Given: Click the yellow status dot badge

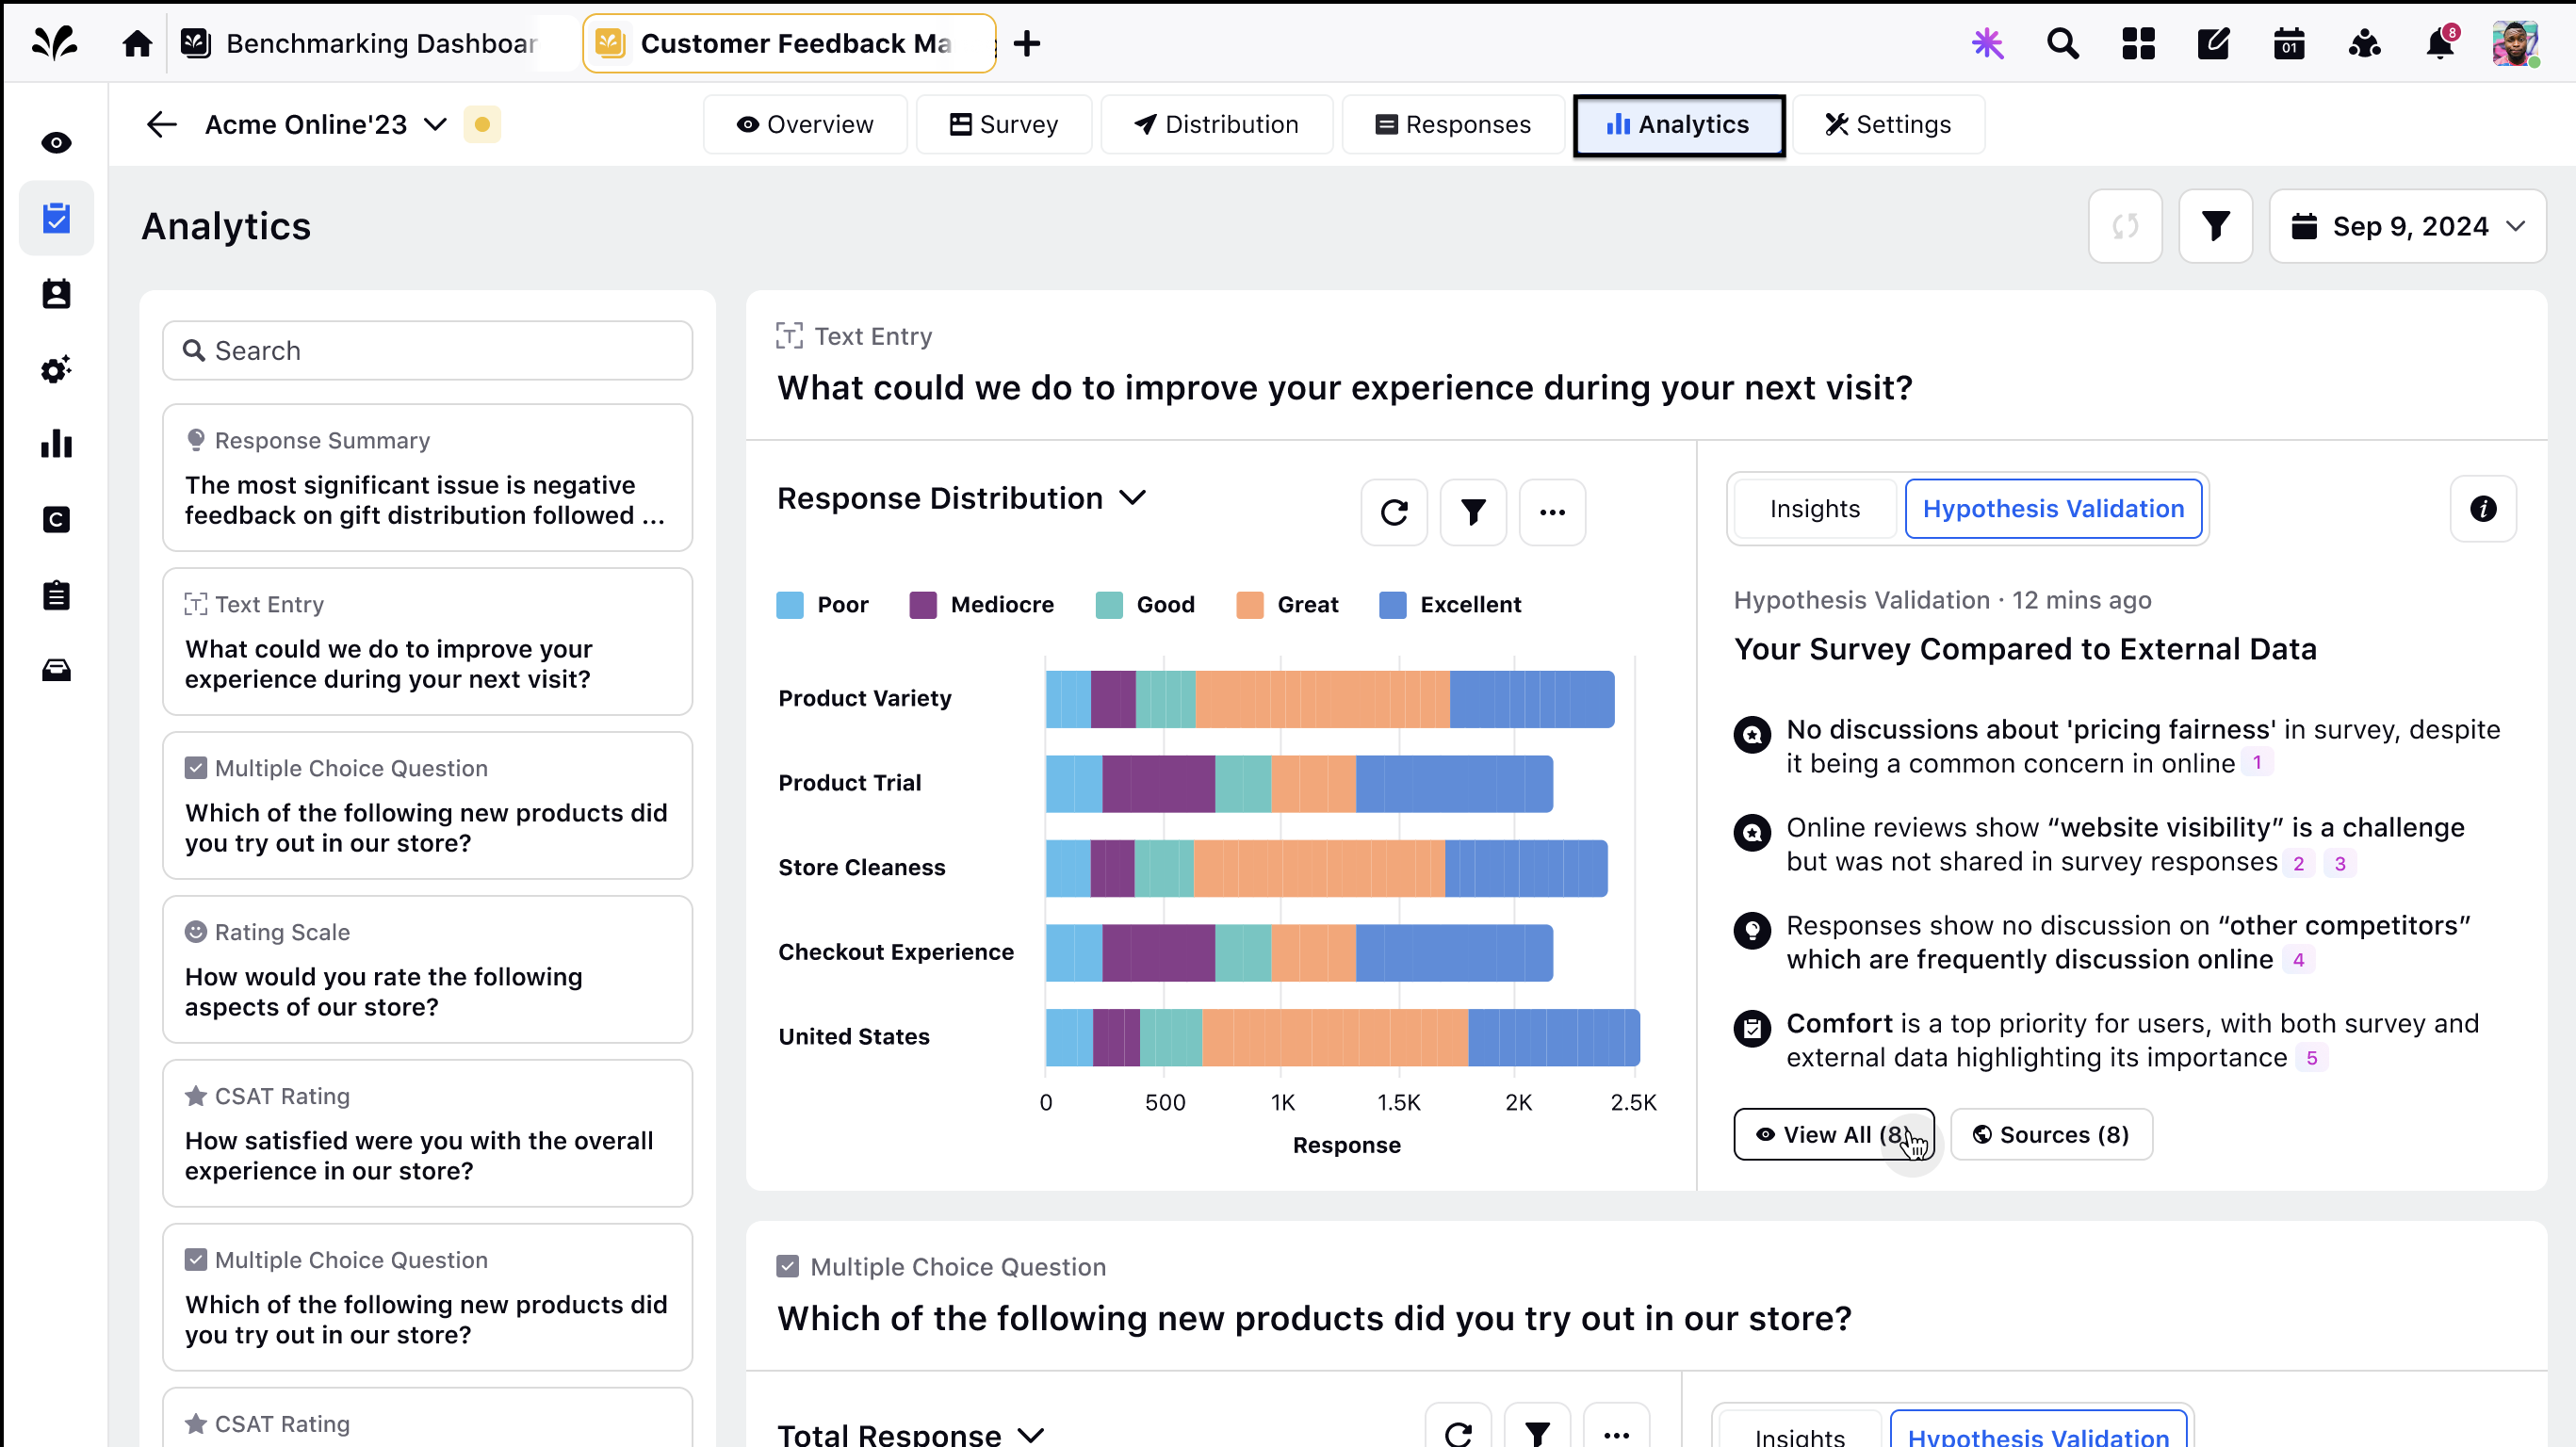Looking at the screenshot, I should pos(482,125).
